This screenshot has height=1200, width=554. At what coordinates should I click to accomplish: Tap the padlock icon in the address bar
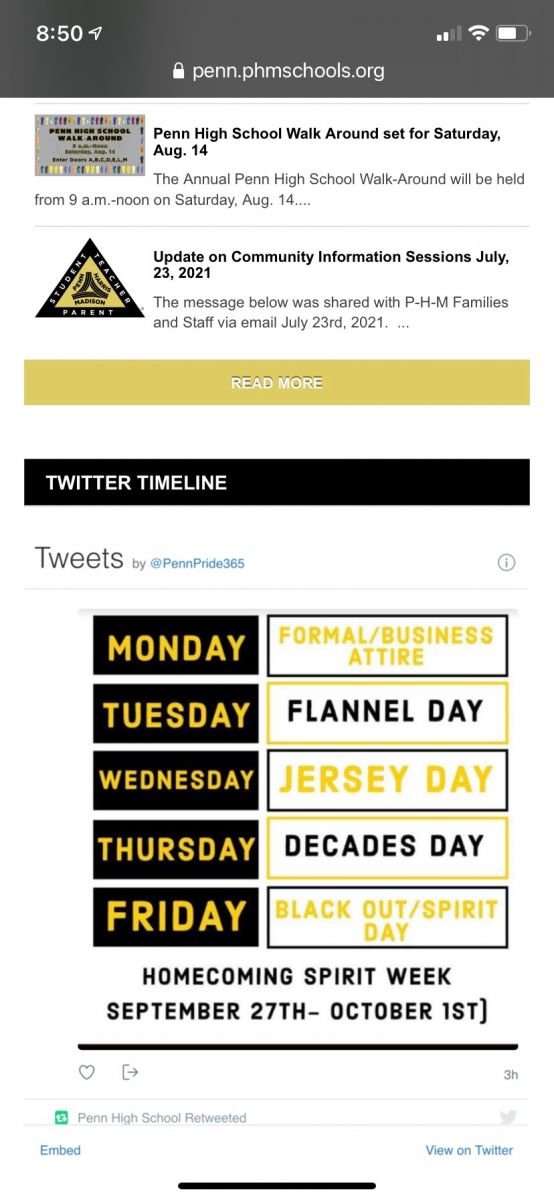pos(179,71)
